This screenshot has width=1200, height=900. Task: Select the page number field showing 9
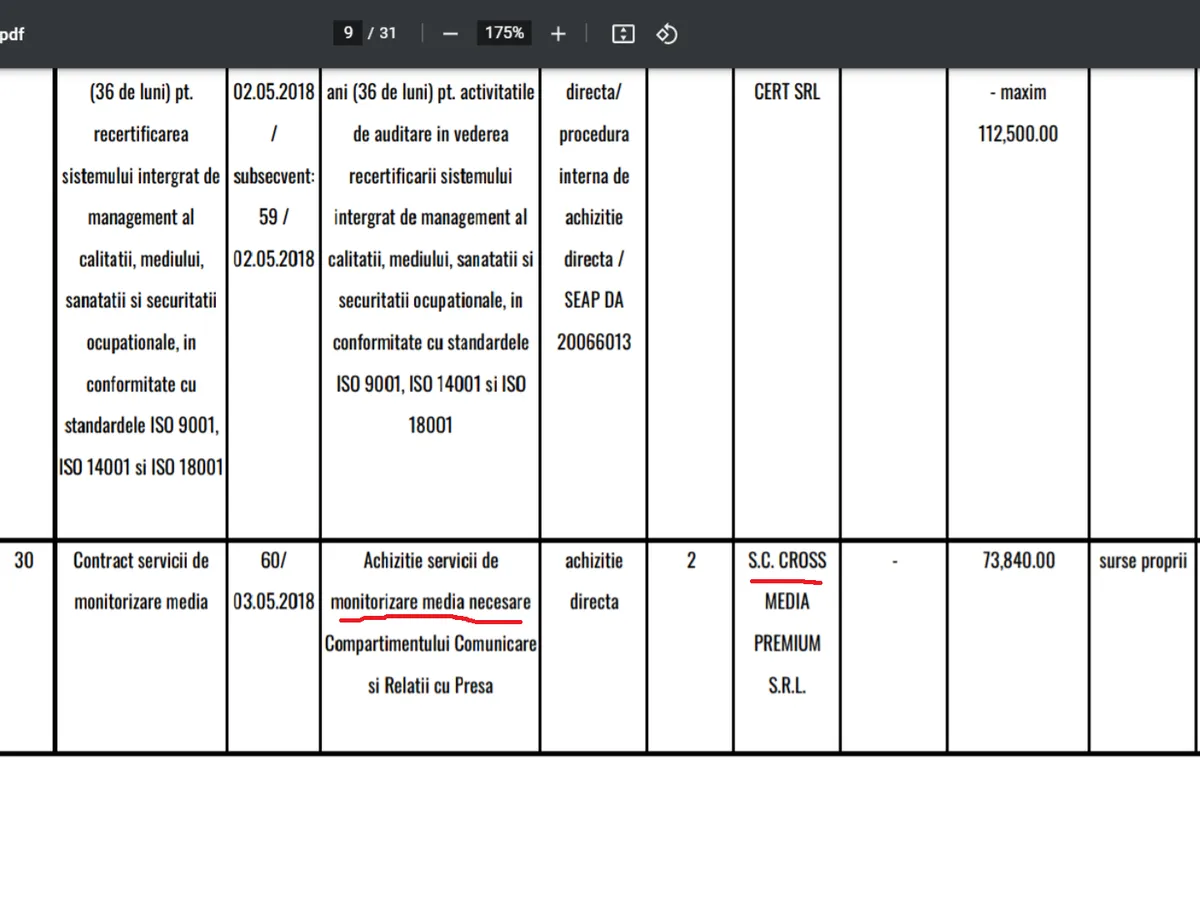click(x=348, y=33)
